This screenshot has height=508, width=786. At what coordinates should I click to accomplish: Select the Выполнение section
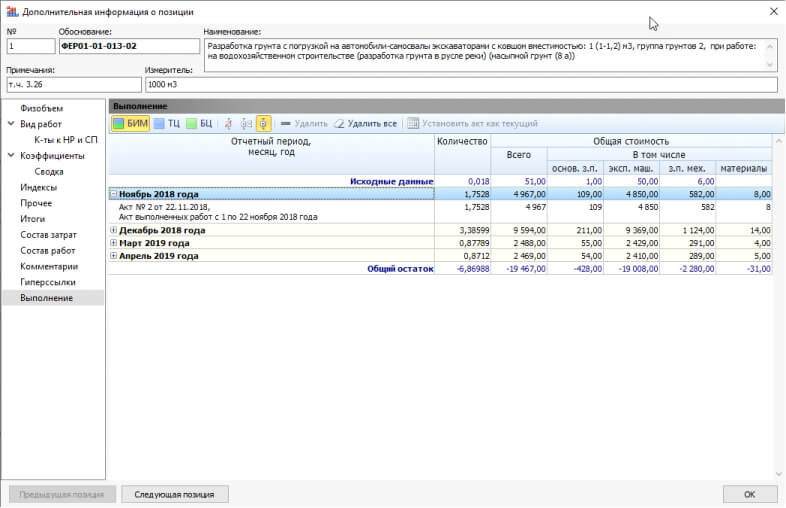(x=53, y=298)
